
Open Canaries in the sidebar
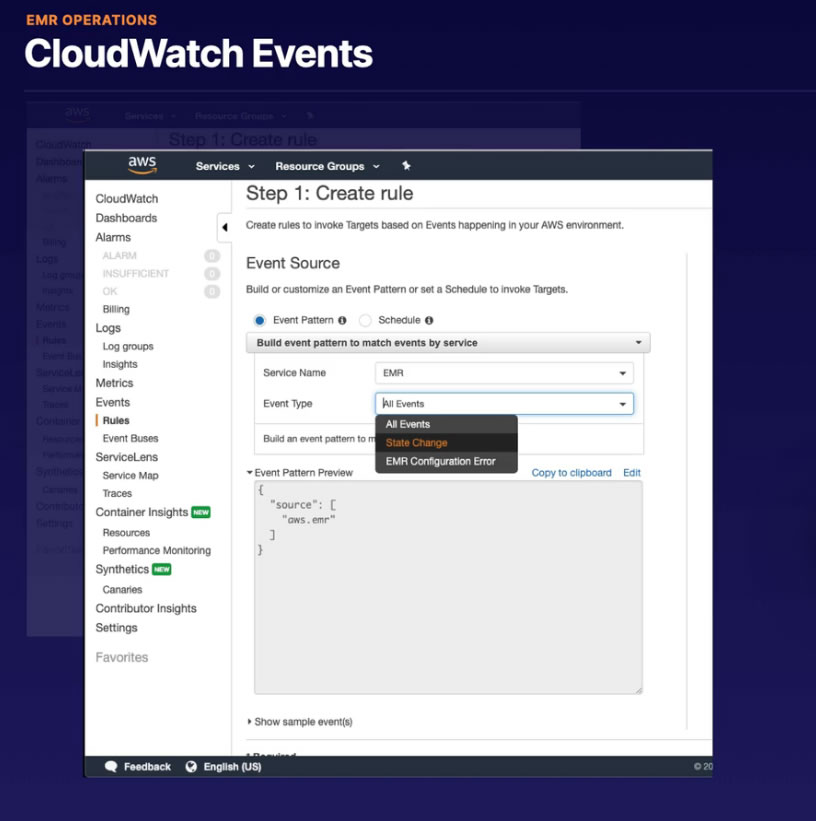[122, 590]
